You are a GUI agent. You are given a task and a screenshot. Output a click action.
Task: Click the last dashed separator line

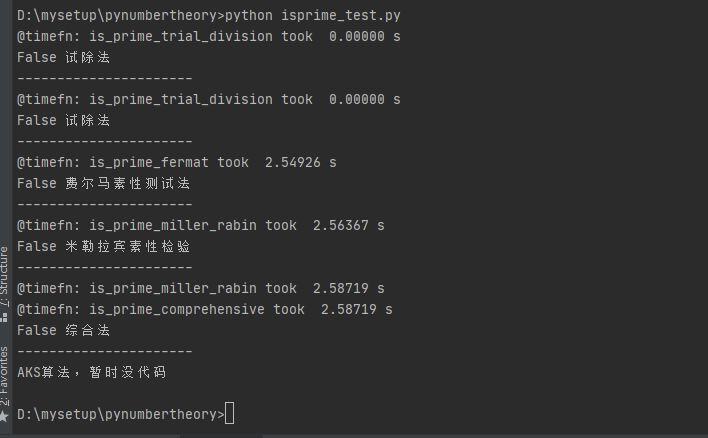pyautogui.click(x=105, y=351)
